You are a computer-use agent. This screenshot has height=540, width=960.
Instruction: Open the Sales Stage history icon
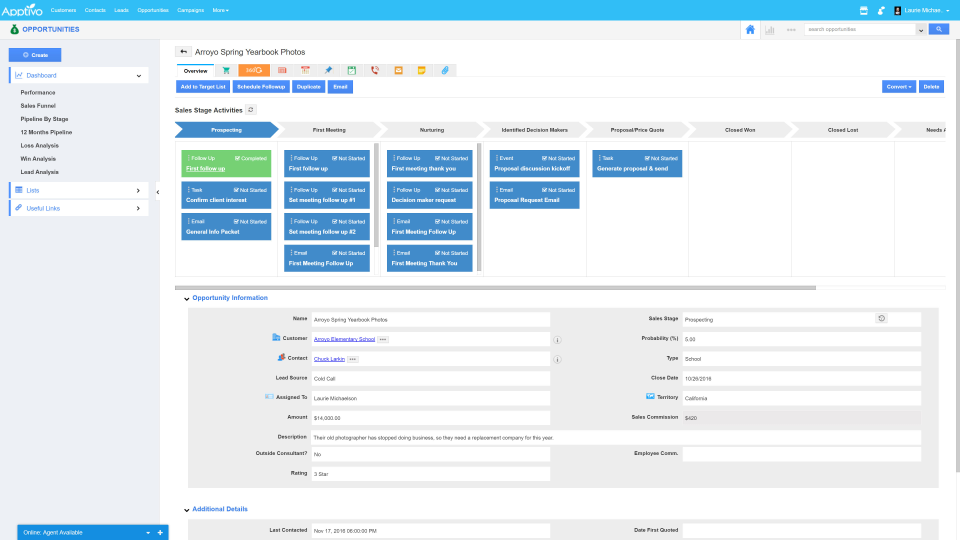point(881,319)
